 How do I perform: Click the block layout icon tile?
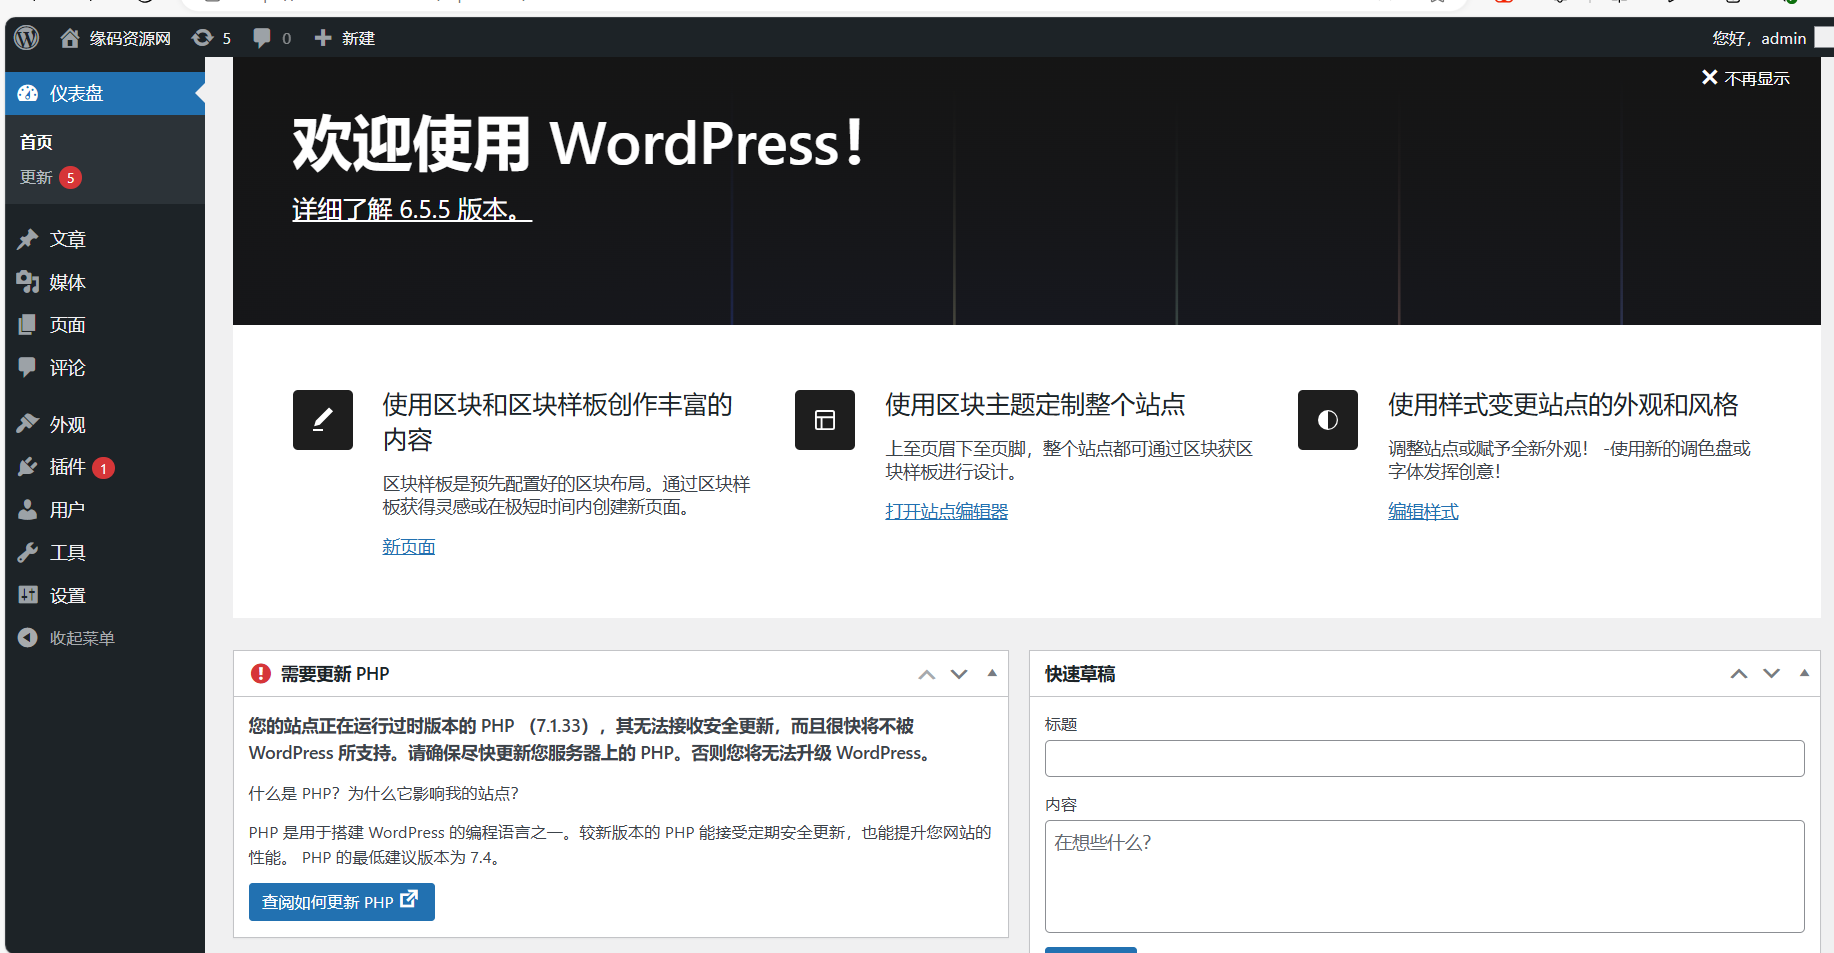point(825,420)
